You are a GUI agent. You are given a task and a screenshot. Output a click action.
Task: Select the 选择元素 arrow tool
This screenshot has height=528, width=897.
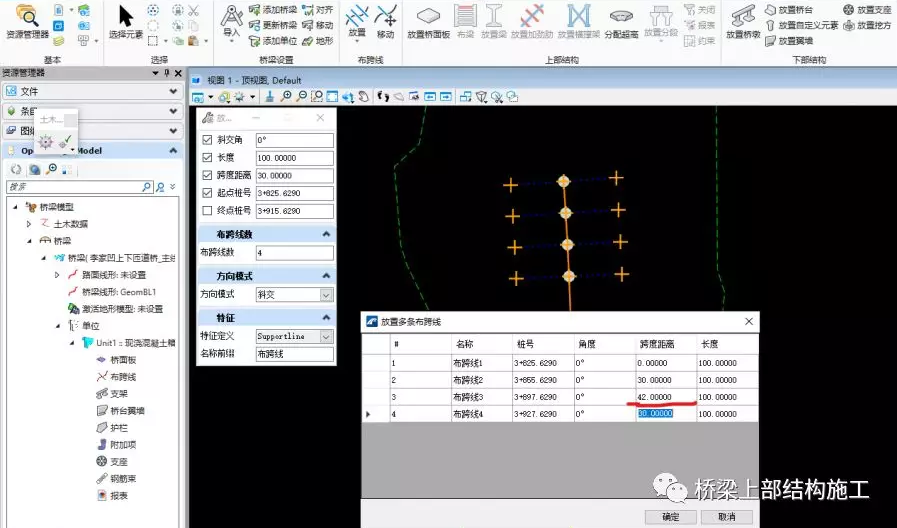tap(126, 22)
